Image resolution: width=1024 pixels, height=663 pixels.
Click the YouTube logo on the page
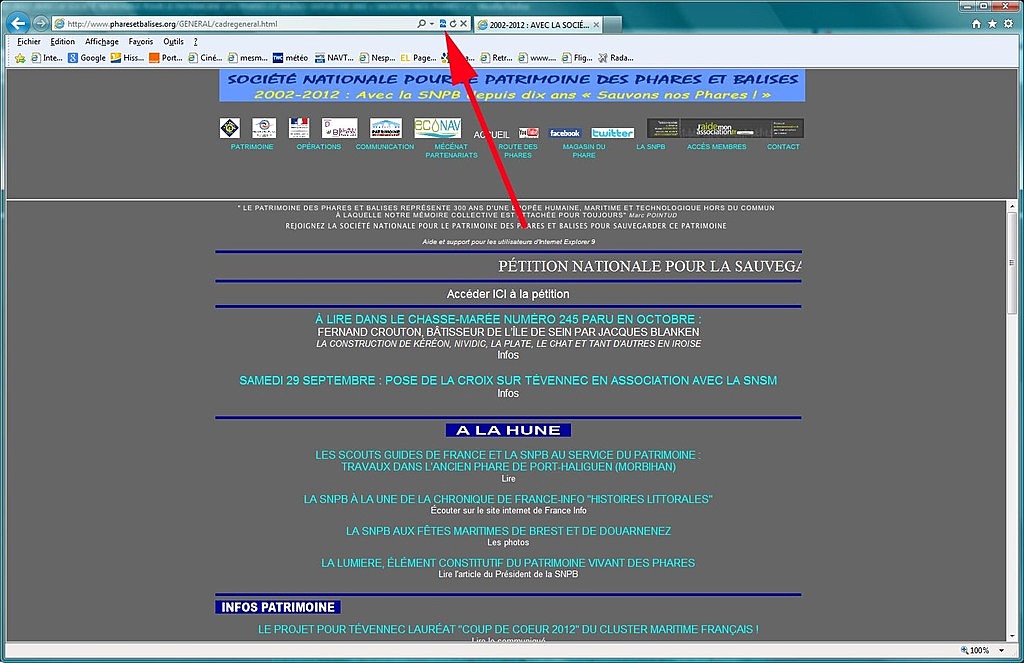tap(528, 133)
